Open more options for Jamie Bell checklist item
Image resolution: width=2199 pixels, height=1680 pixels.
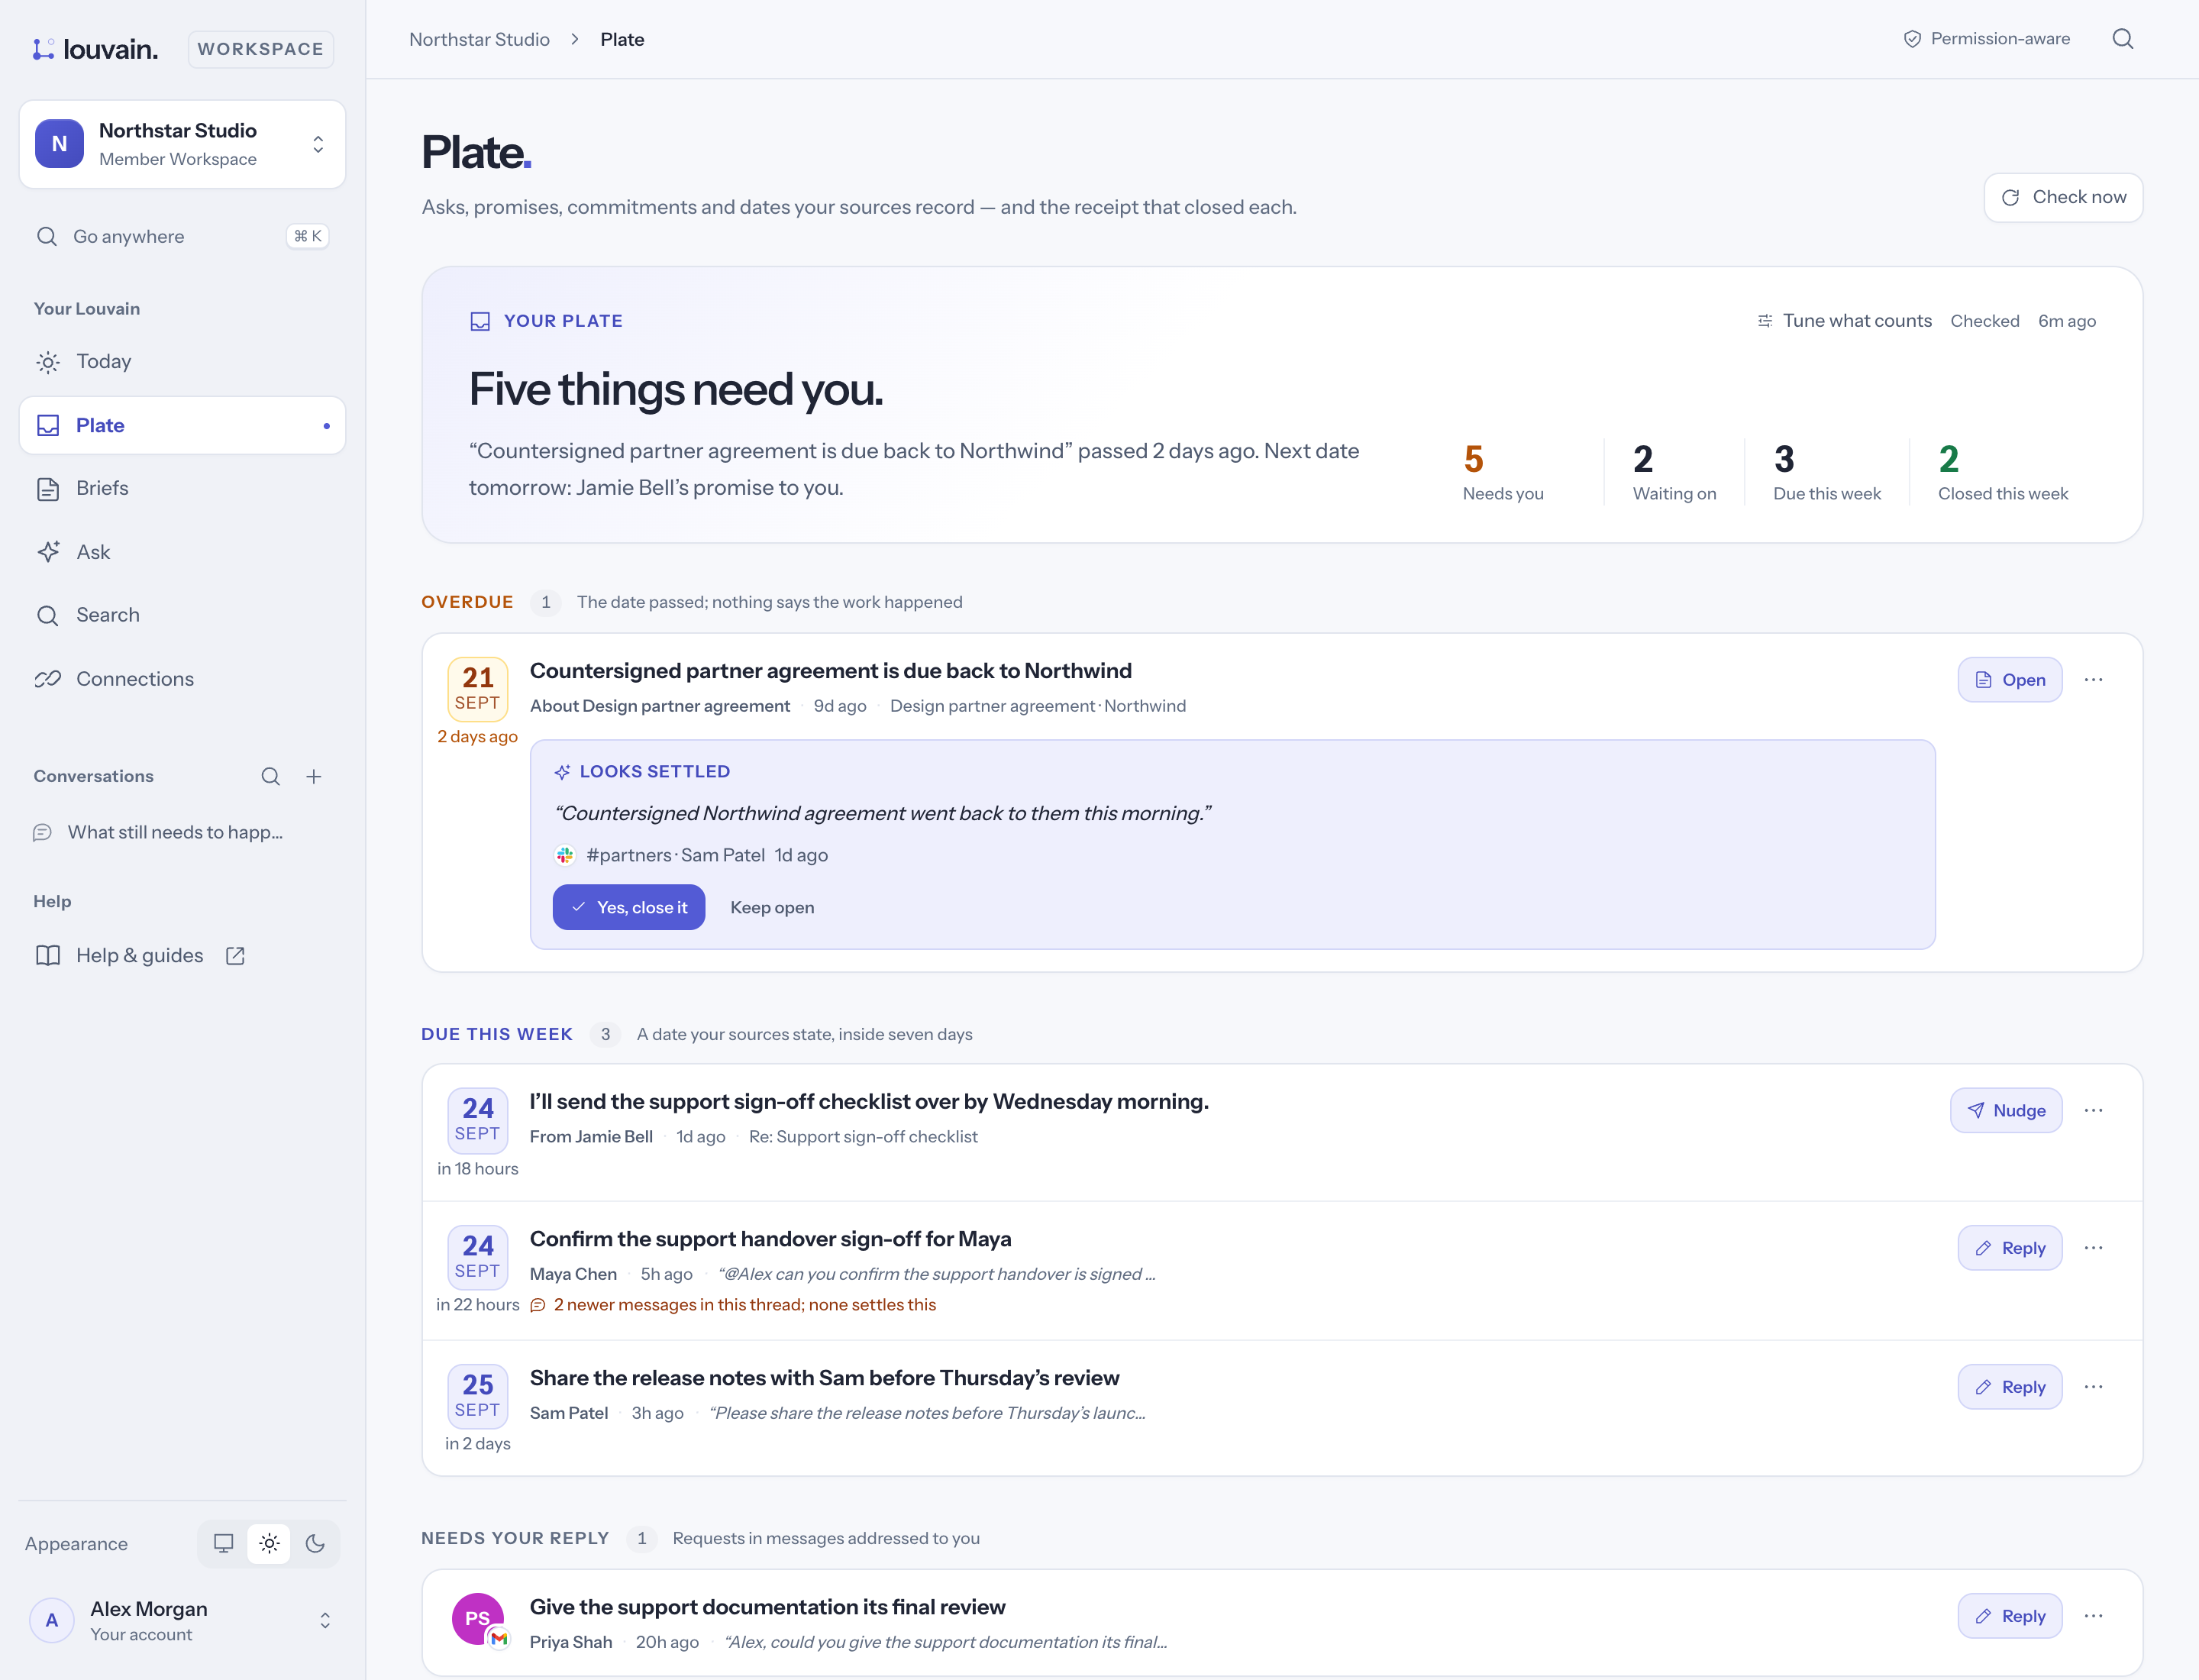(x=2093, y=1110)
